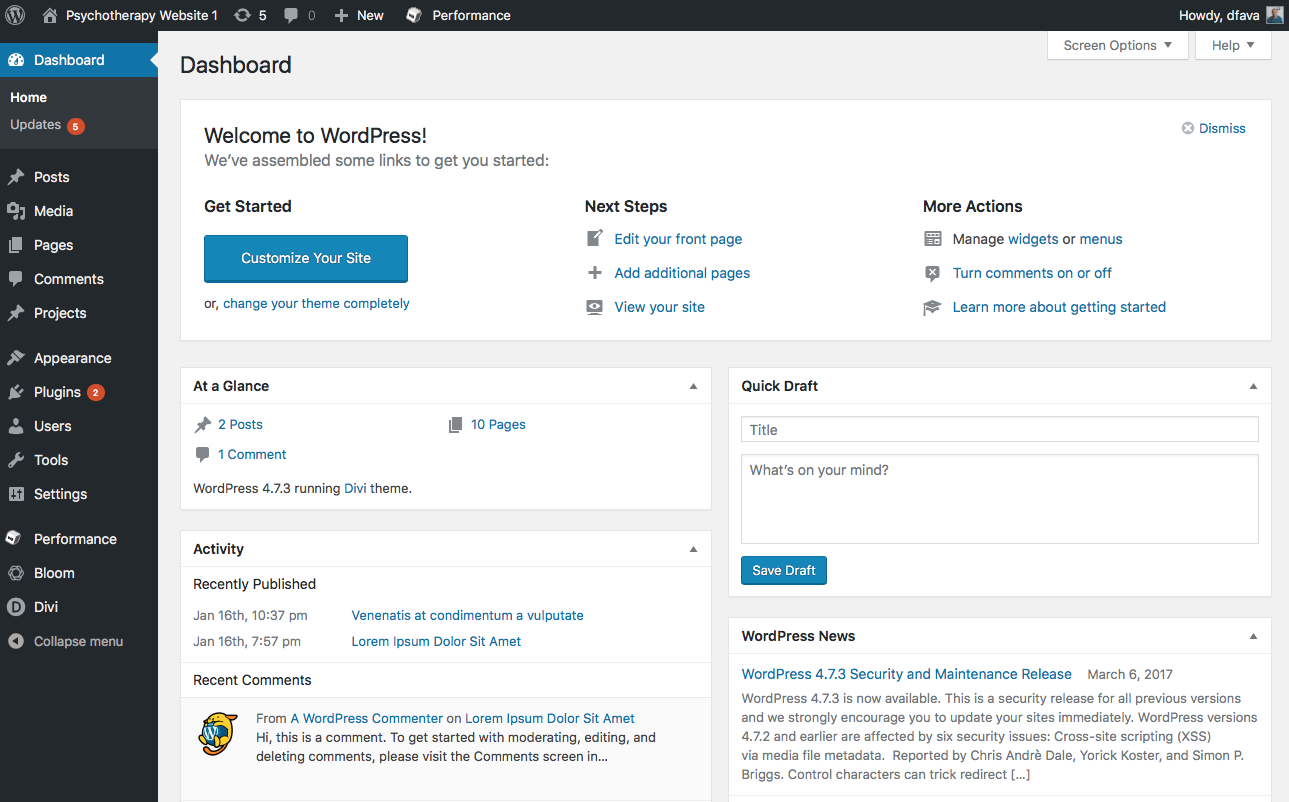Open the menus link under More Actions
Viewport: 1289px width, 802px height.
point(1101,239)
